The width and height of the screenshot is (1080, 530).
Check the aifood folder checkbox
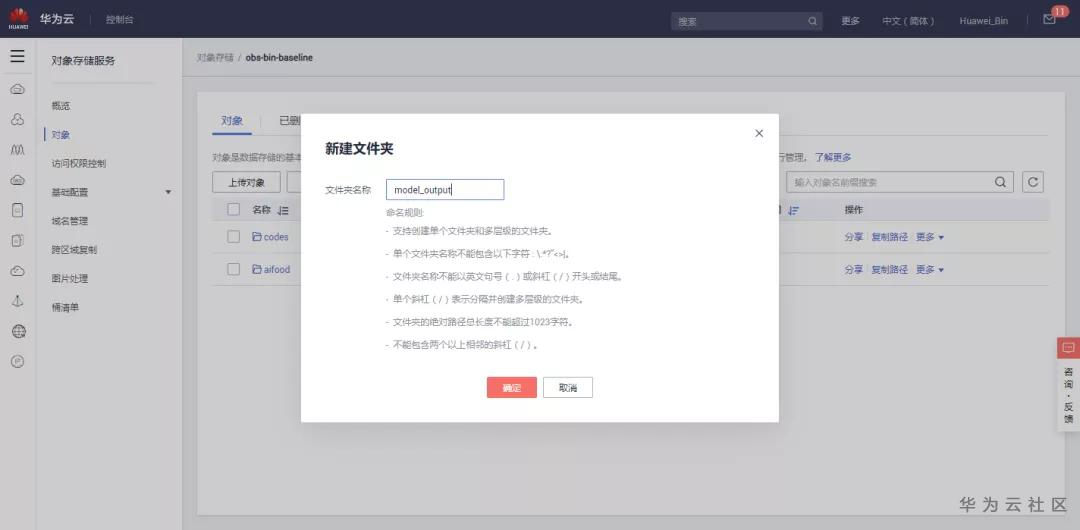[233, 269]
